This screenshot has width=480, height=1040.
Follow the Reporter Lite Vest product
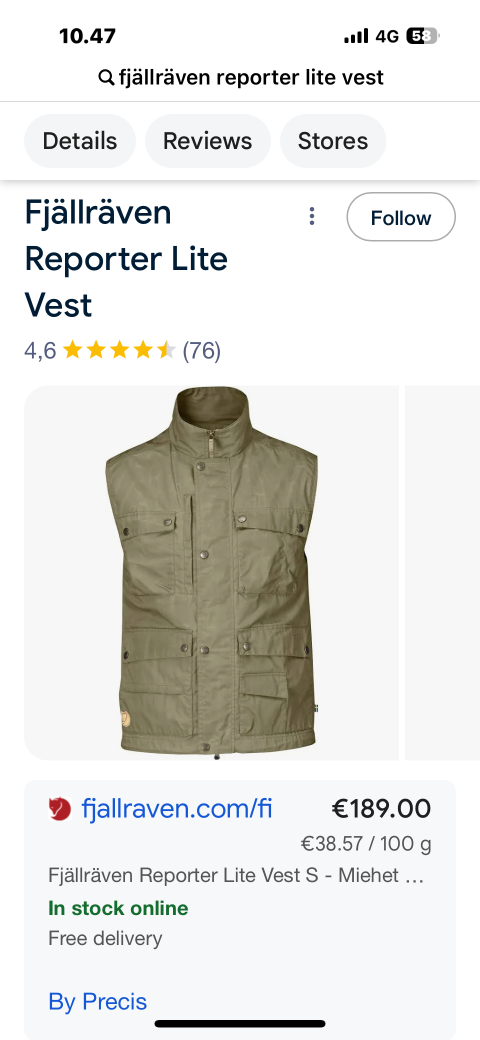(401, 217)
